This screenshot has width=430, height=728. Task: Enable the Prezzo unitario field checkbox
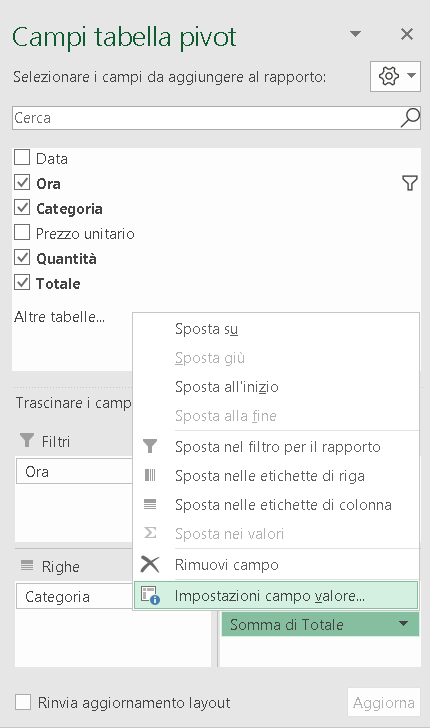(22, 232)
